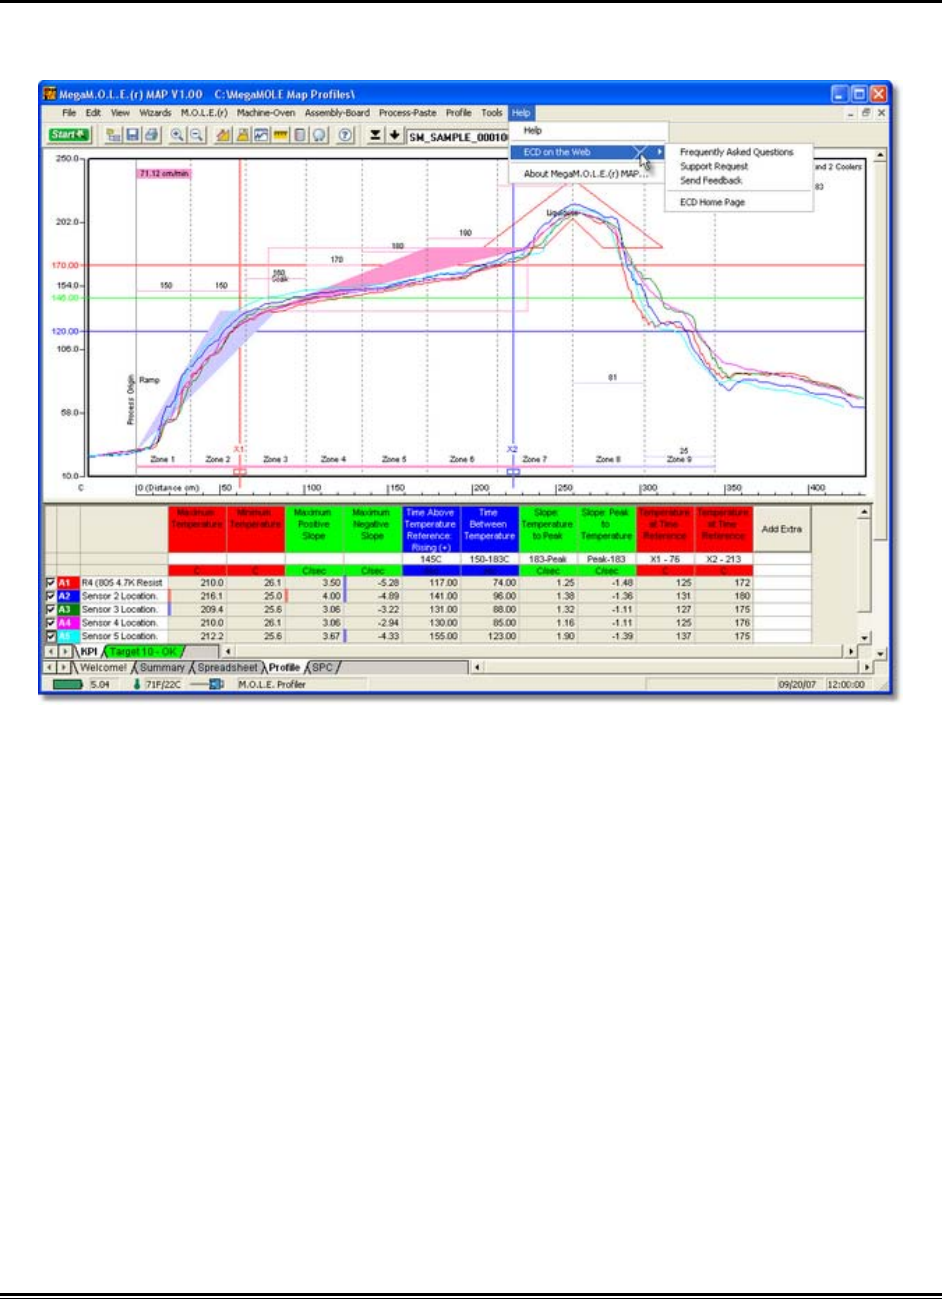Click the Save disk icon
Viewport: 942px width, 1299px height.
[x=133, y=135]
